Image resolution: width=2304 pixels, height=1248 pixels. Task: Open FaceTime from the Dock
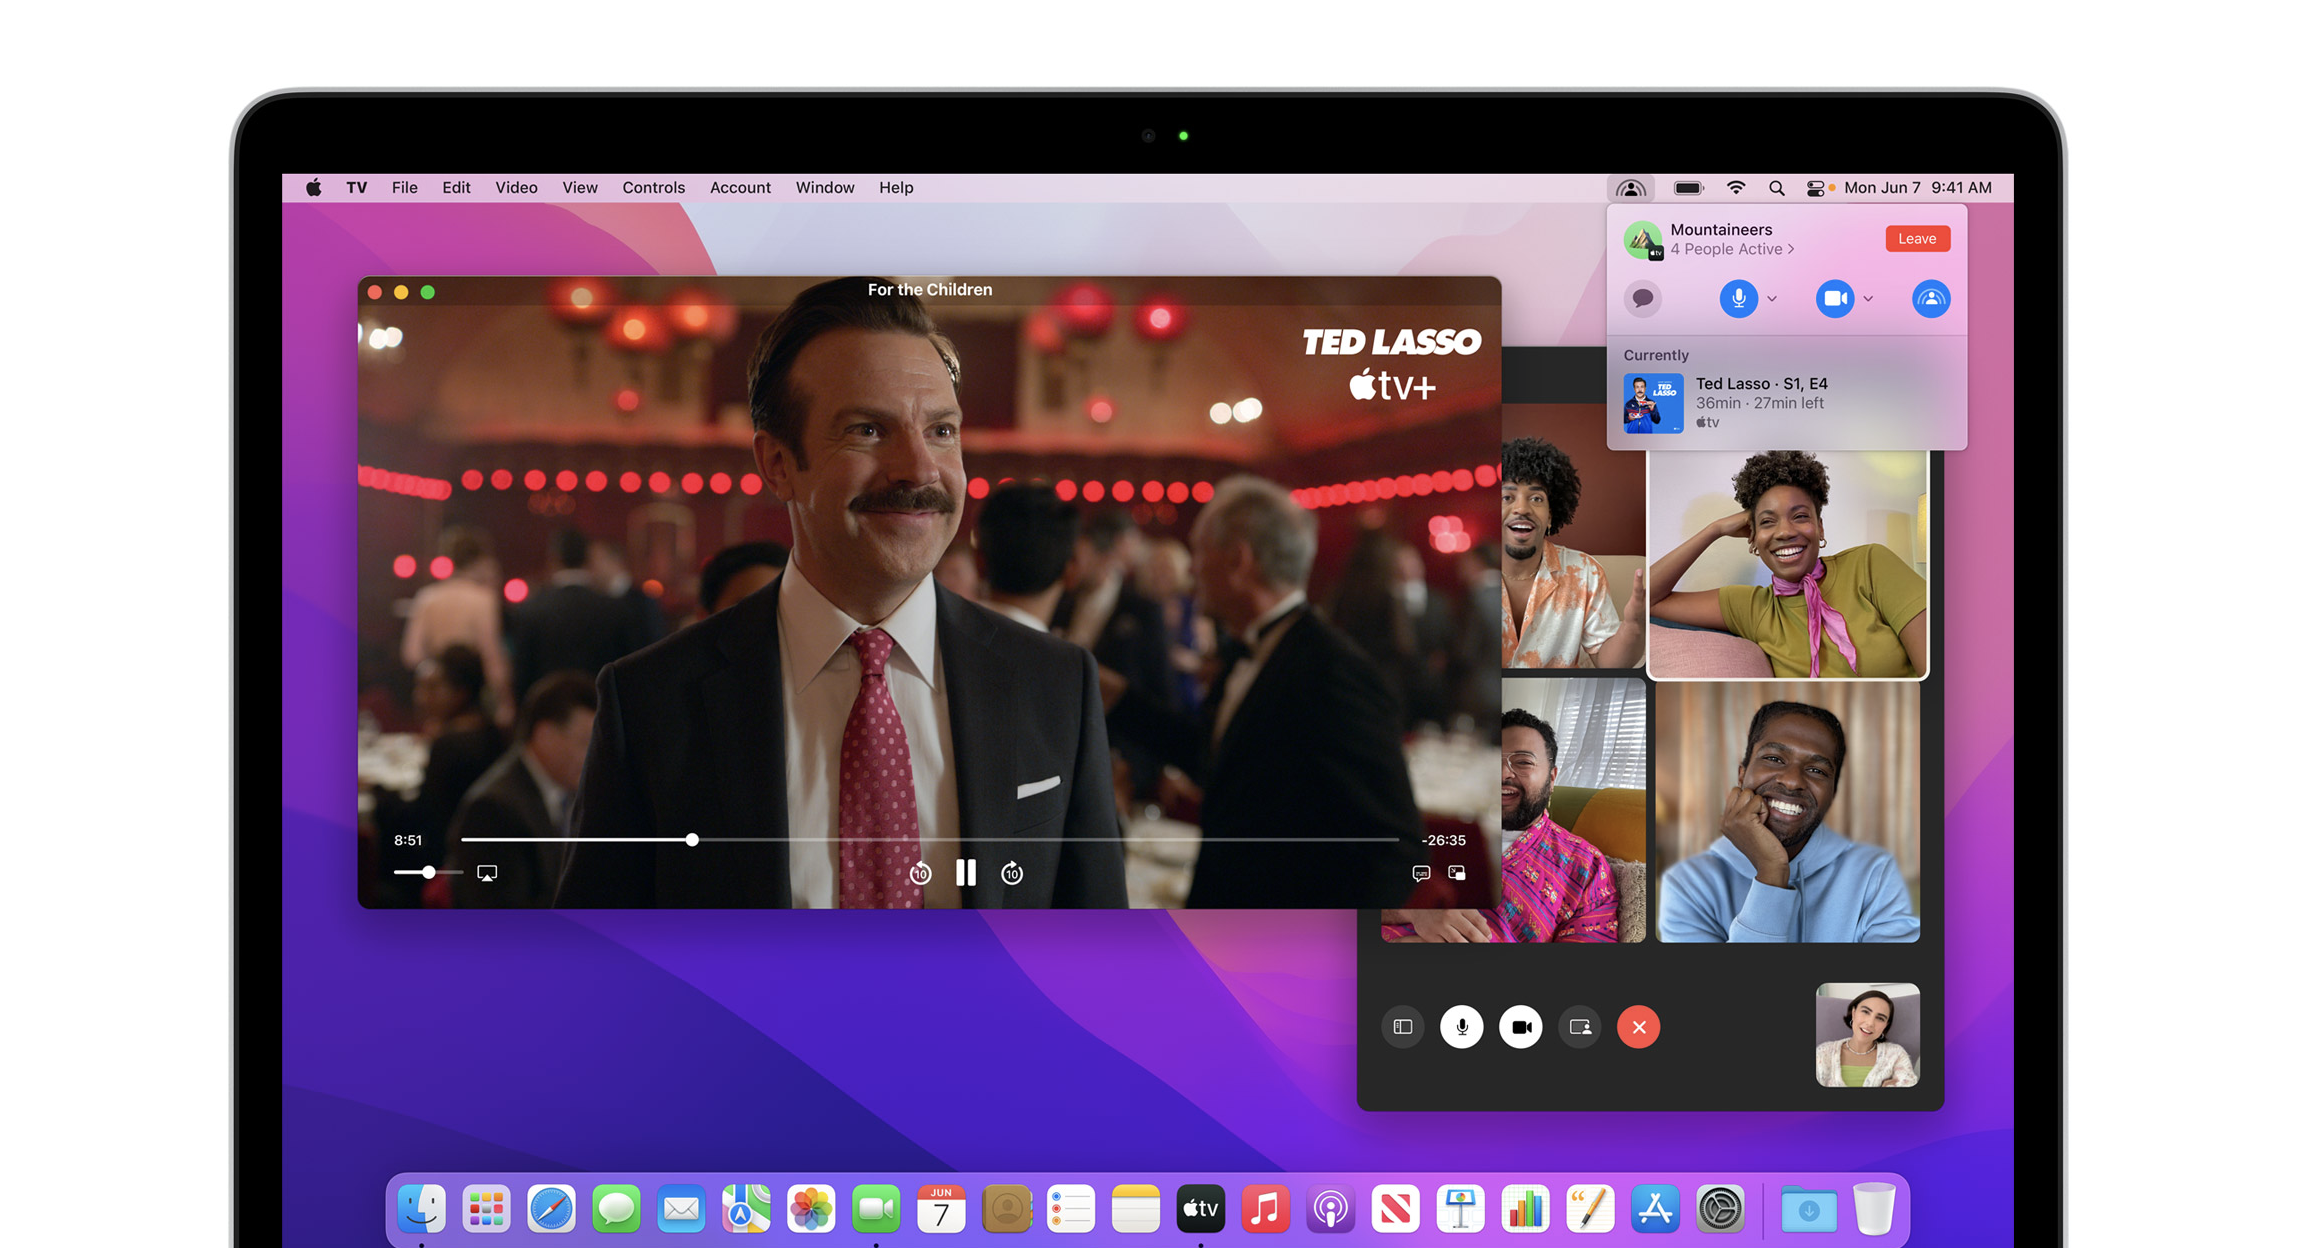point(876,1209)
